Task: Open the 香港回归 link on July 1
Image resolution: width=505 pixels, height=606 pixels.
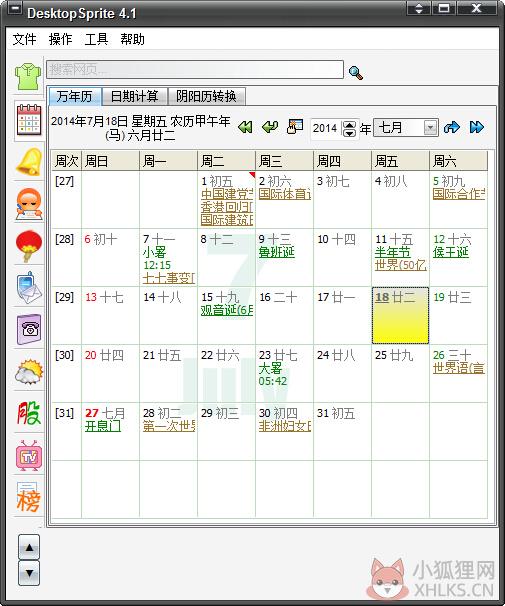Action: [x=227, y=207]
